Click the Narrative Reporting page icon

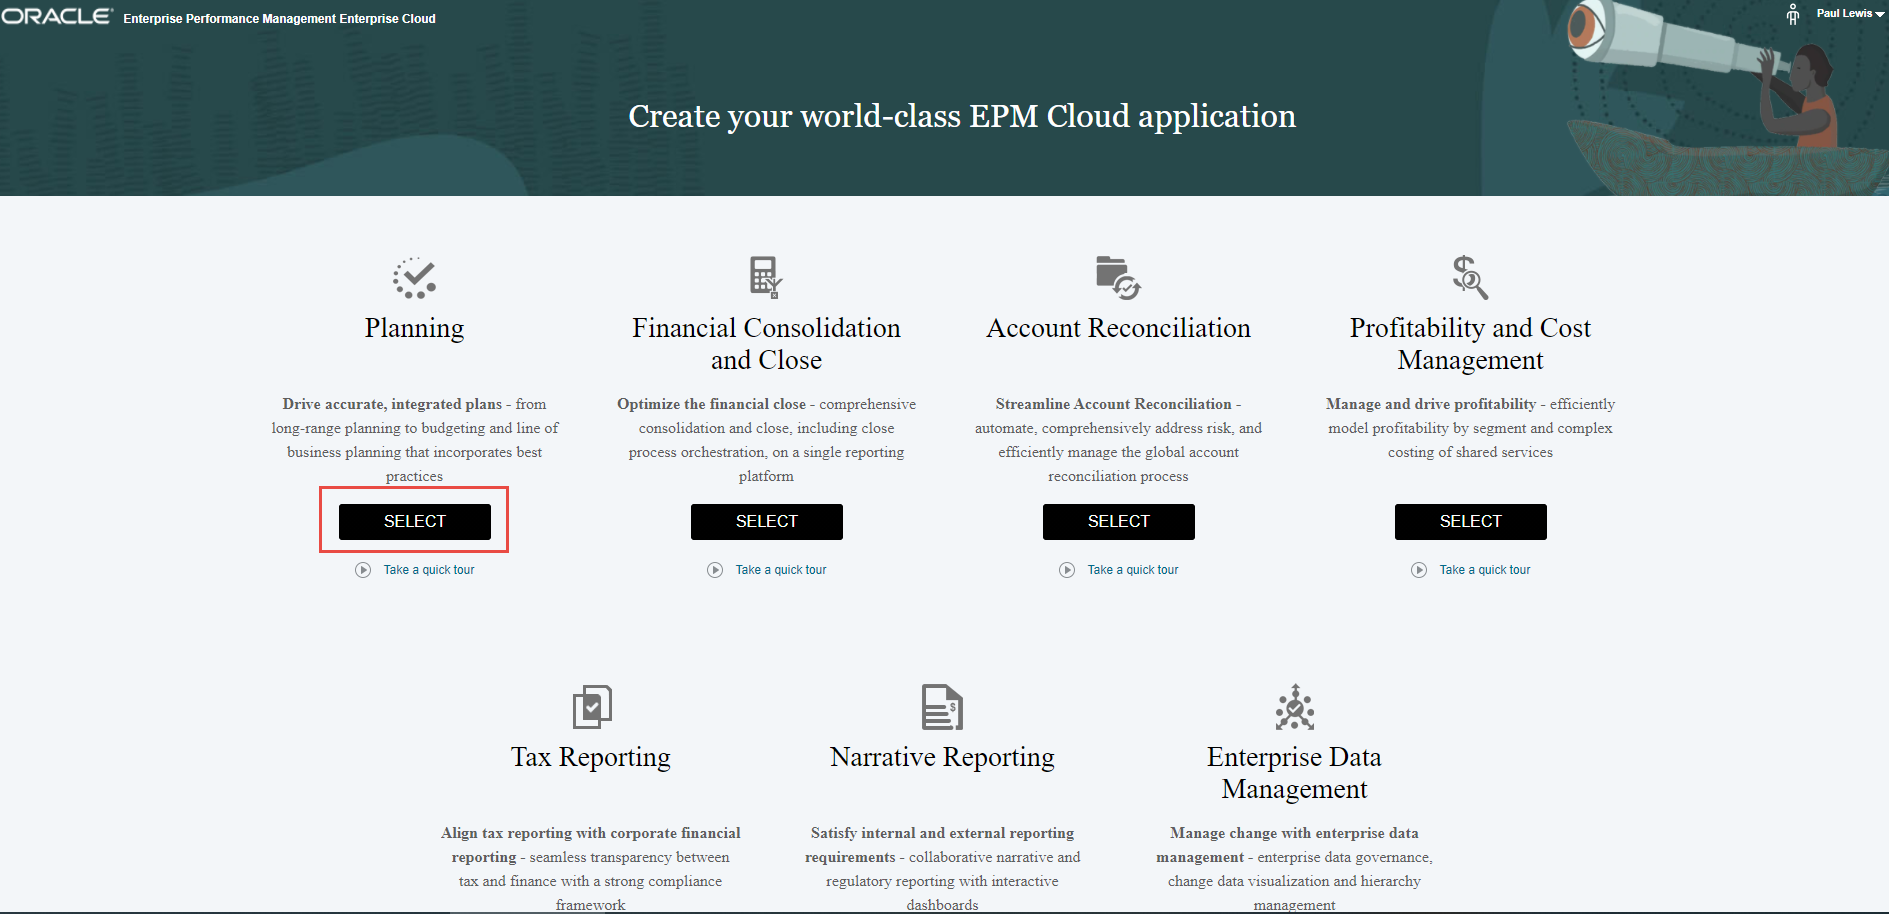point(941,706)
